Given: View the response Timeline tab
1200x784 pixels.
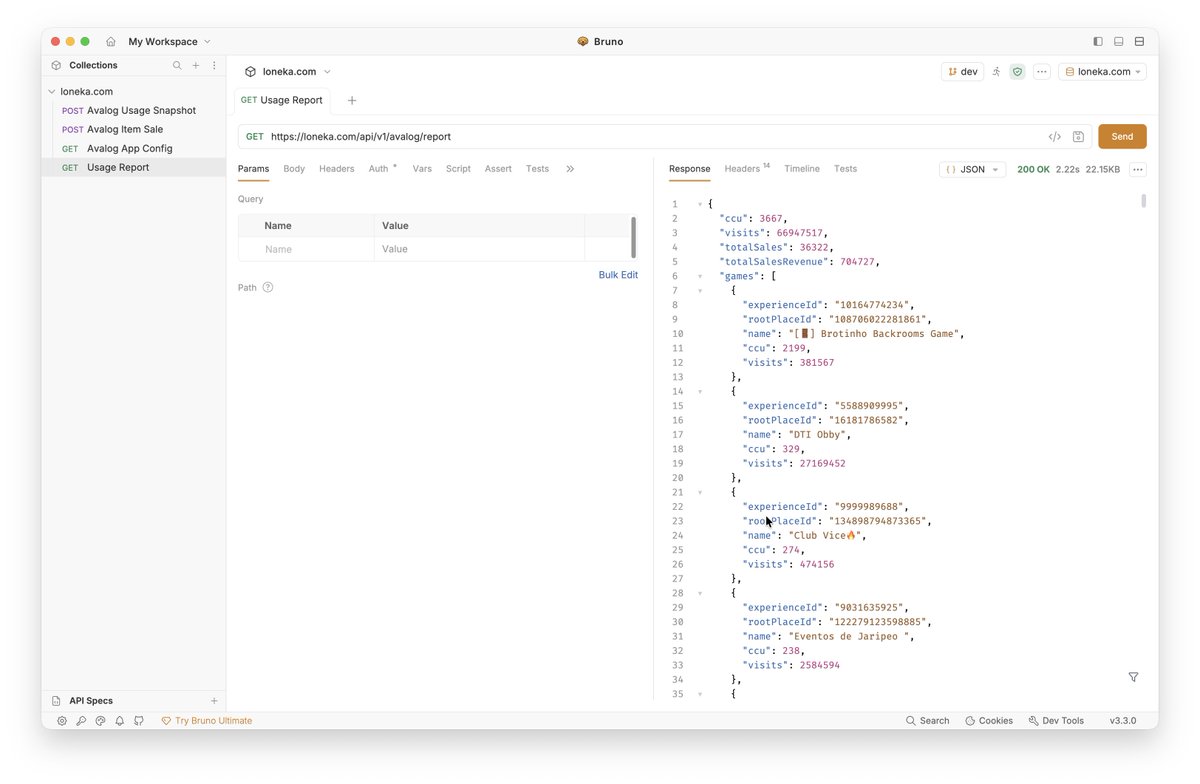Looking at the screenshot, I should coord(802,169).
